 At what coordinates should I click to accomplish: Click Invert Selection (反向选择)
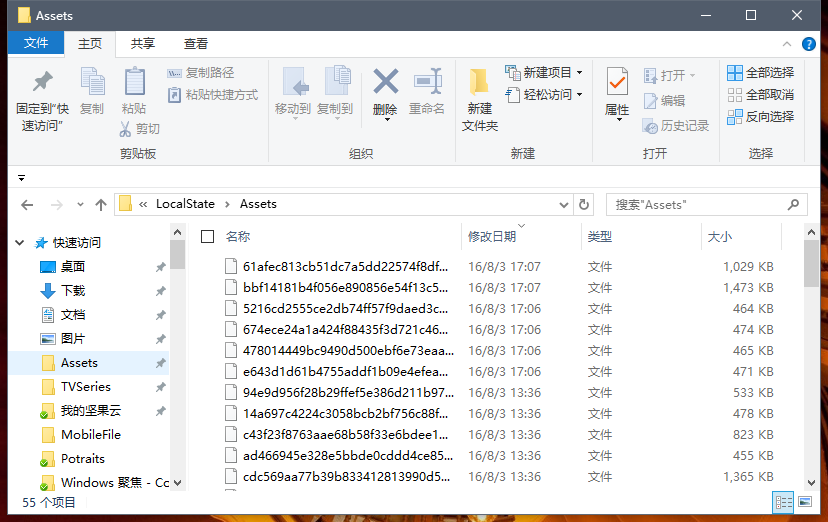pyautogui.click(x=760, y=116)
